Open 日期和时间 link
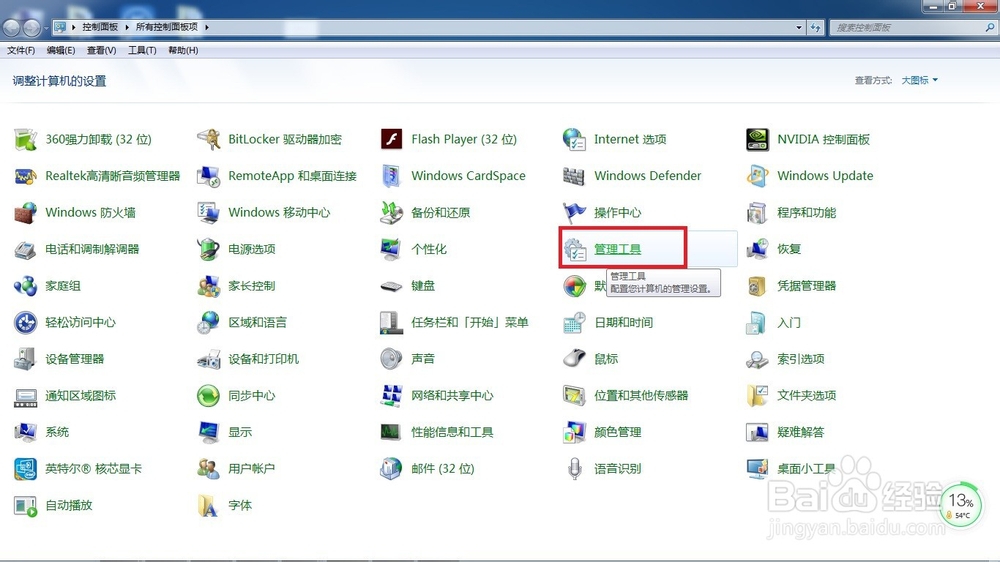This screenshot has width=1000, height=562. point(624,322)
